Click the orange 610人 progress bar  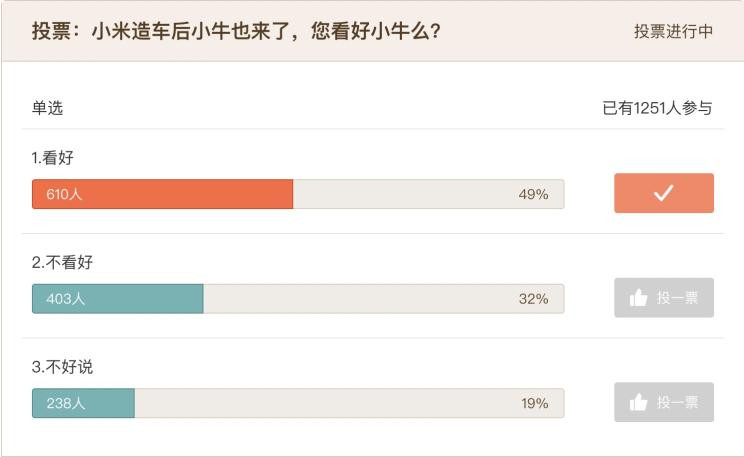[x=162, y=194]
